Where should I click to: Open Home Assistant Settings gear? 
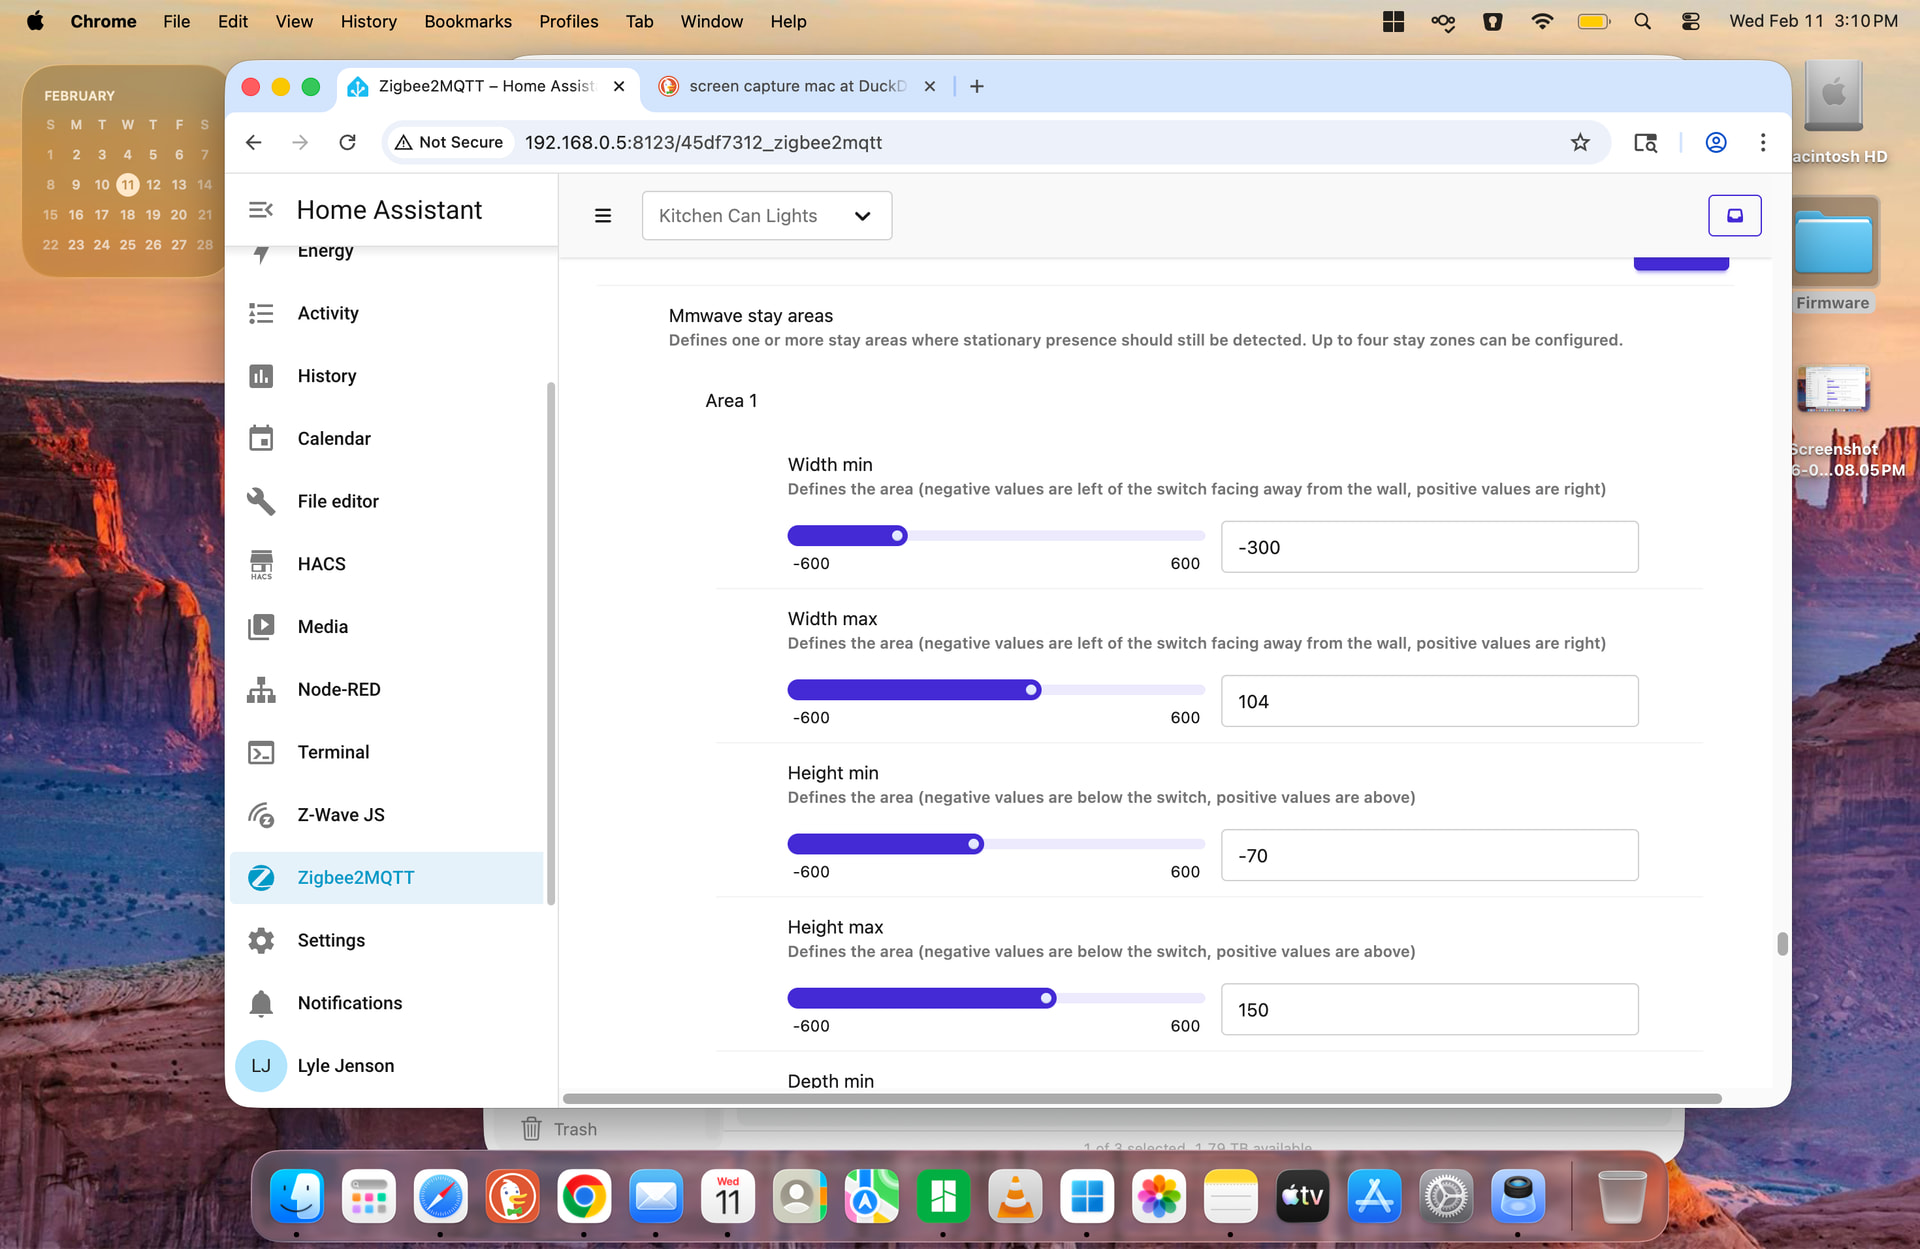point(261,940)
